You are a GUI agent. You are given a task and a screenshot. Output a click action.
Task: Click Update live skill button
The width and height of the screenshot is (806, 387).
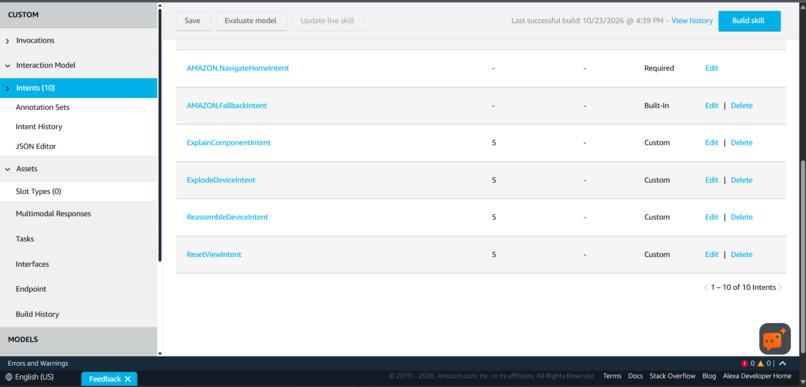[328, 21]
